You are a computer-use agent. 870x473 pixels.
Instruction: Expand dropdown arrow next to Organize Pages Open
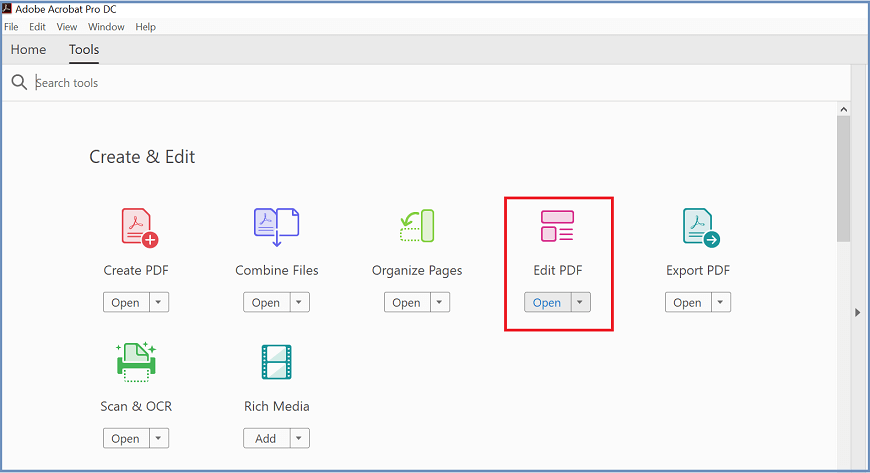(440, 303)
